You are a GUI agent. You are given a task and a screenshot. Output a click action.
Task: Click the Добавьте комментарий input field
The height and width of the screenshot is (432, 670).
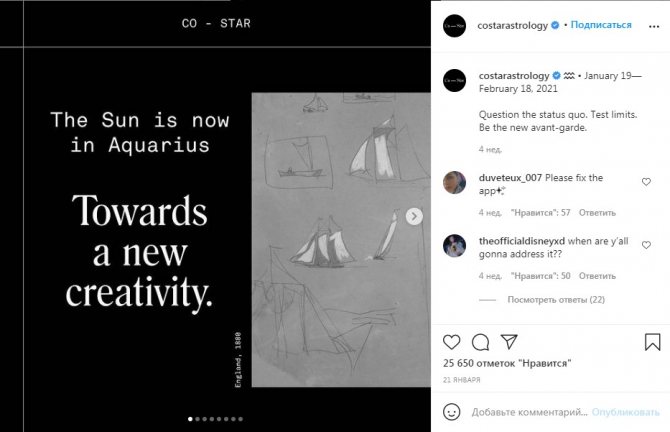pos(530,412)
